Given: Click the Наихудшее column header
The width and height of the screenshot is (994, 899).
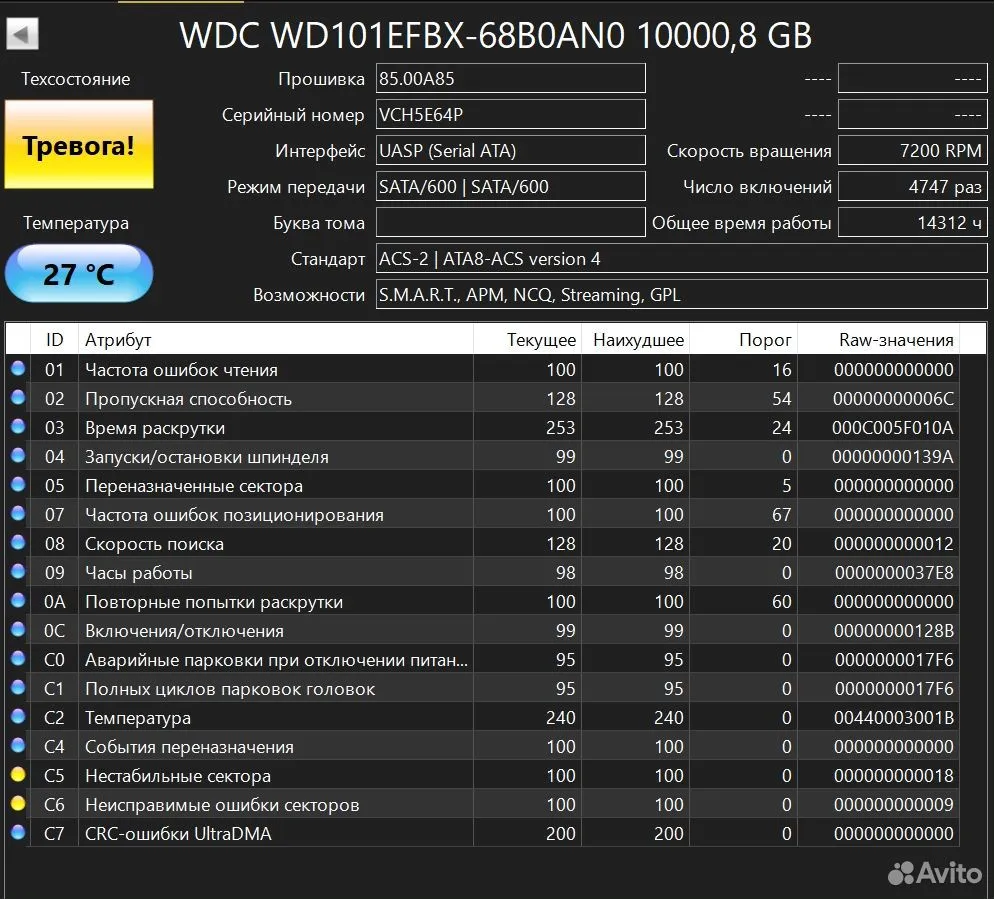Looking at the screenshot, I should pos(635,339).
